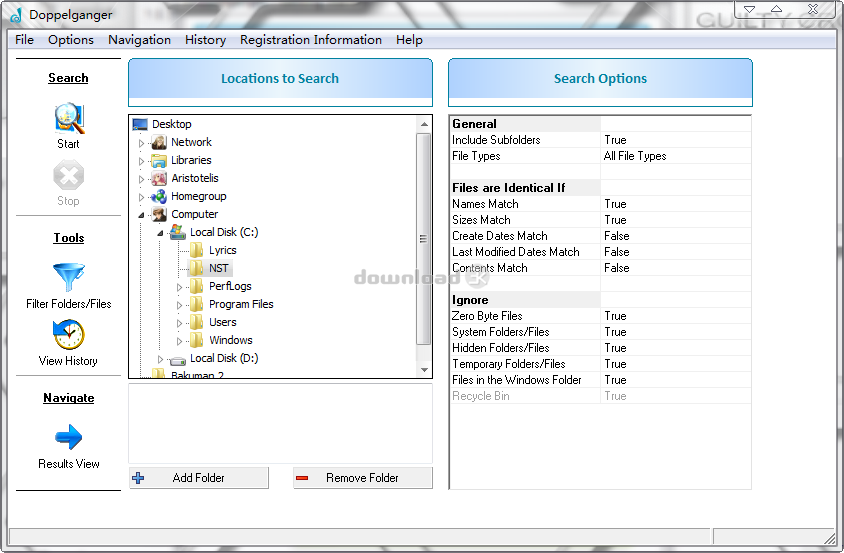844x553 pixels.
Task: Click scroll up arrow of folder tree
Action: click(x=424, y=124)
